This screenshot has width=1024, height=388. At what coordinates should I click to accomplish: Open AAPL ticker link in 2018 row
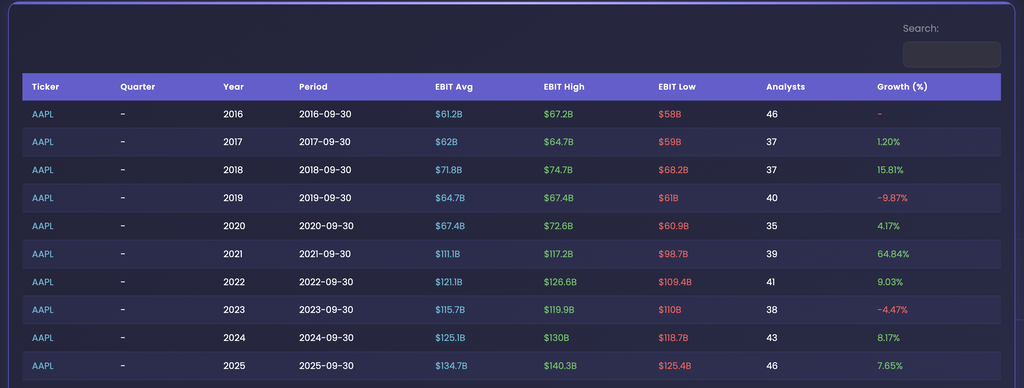click(42, 170)
